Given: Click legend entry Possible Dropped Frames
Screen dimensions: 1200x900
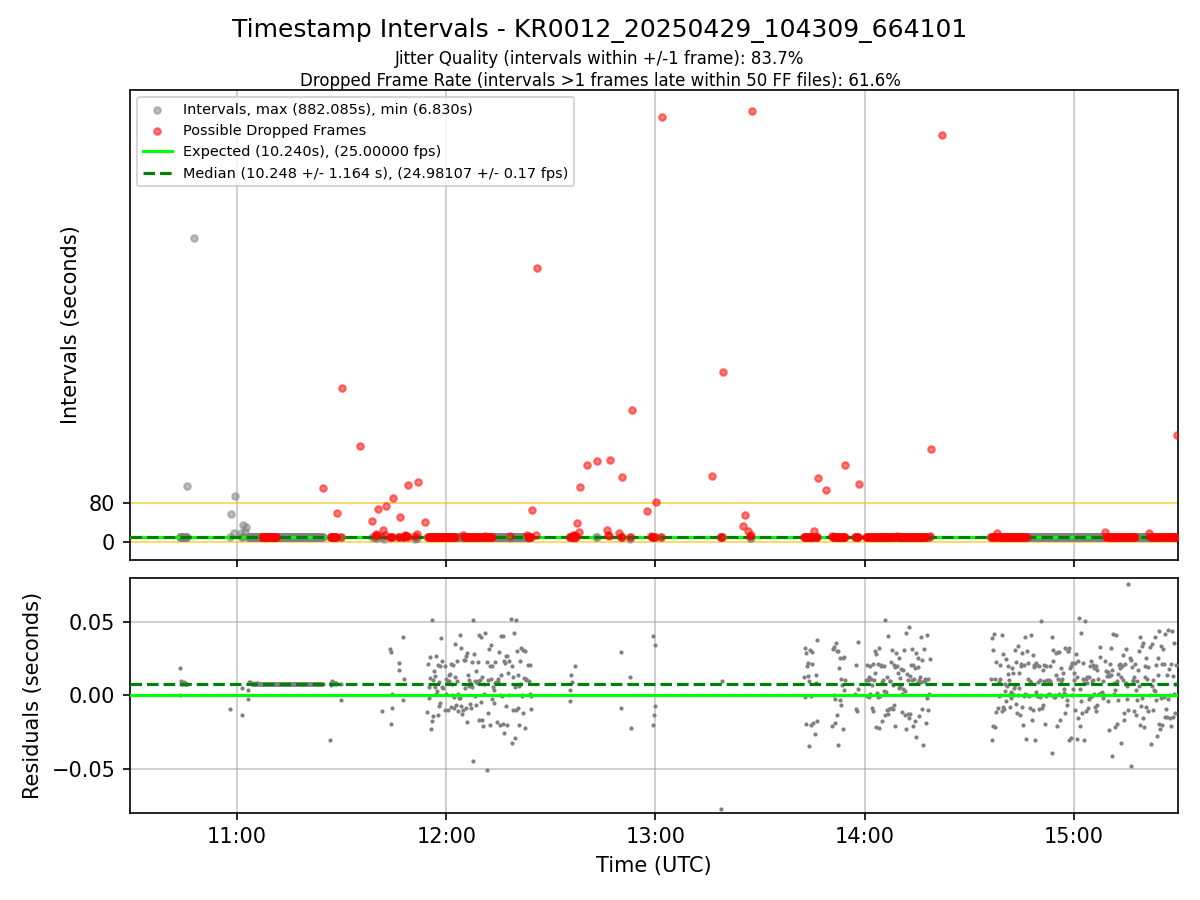Looking at the screenshot, I should tap(274, 130).
